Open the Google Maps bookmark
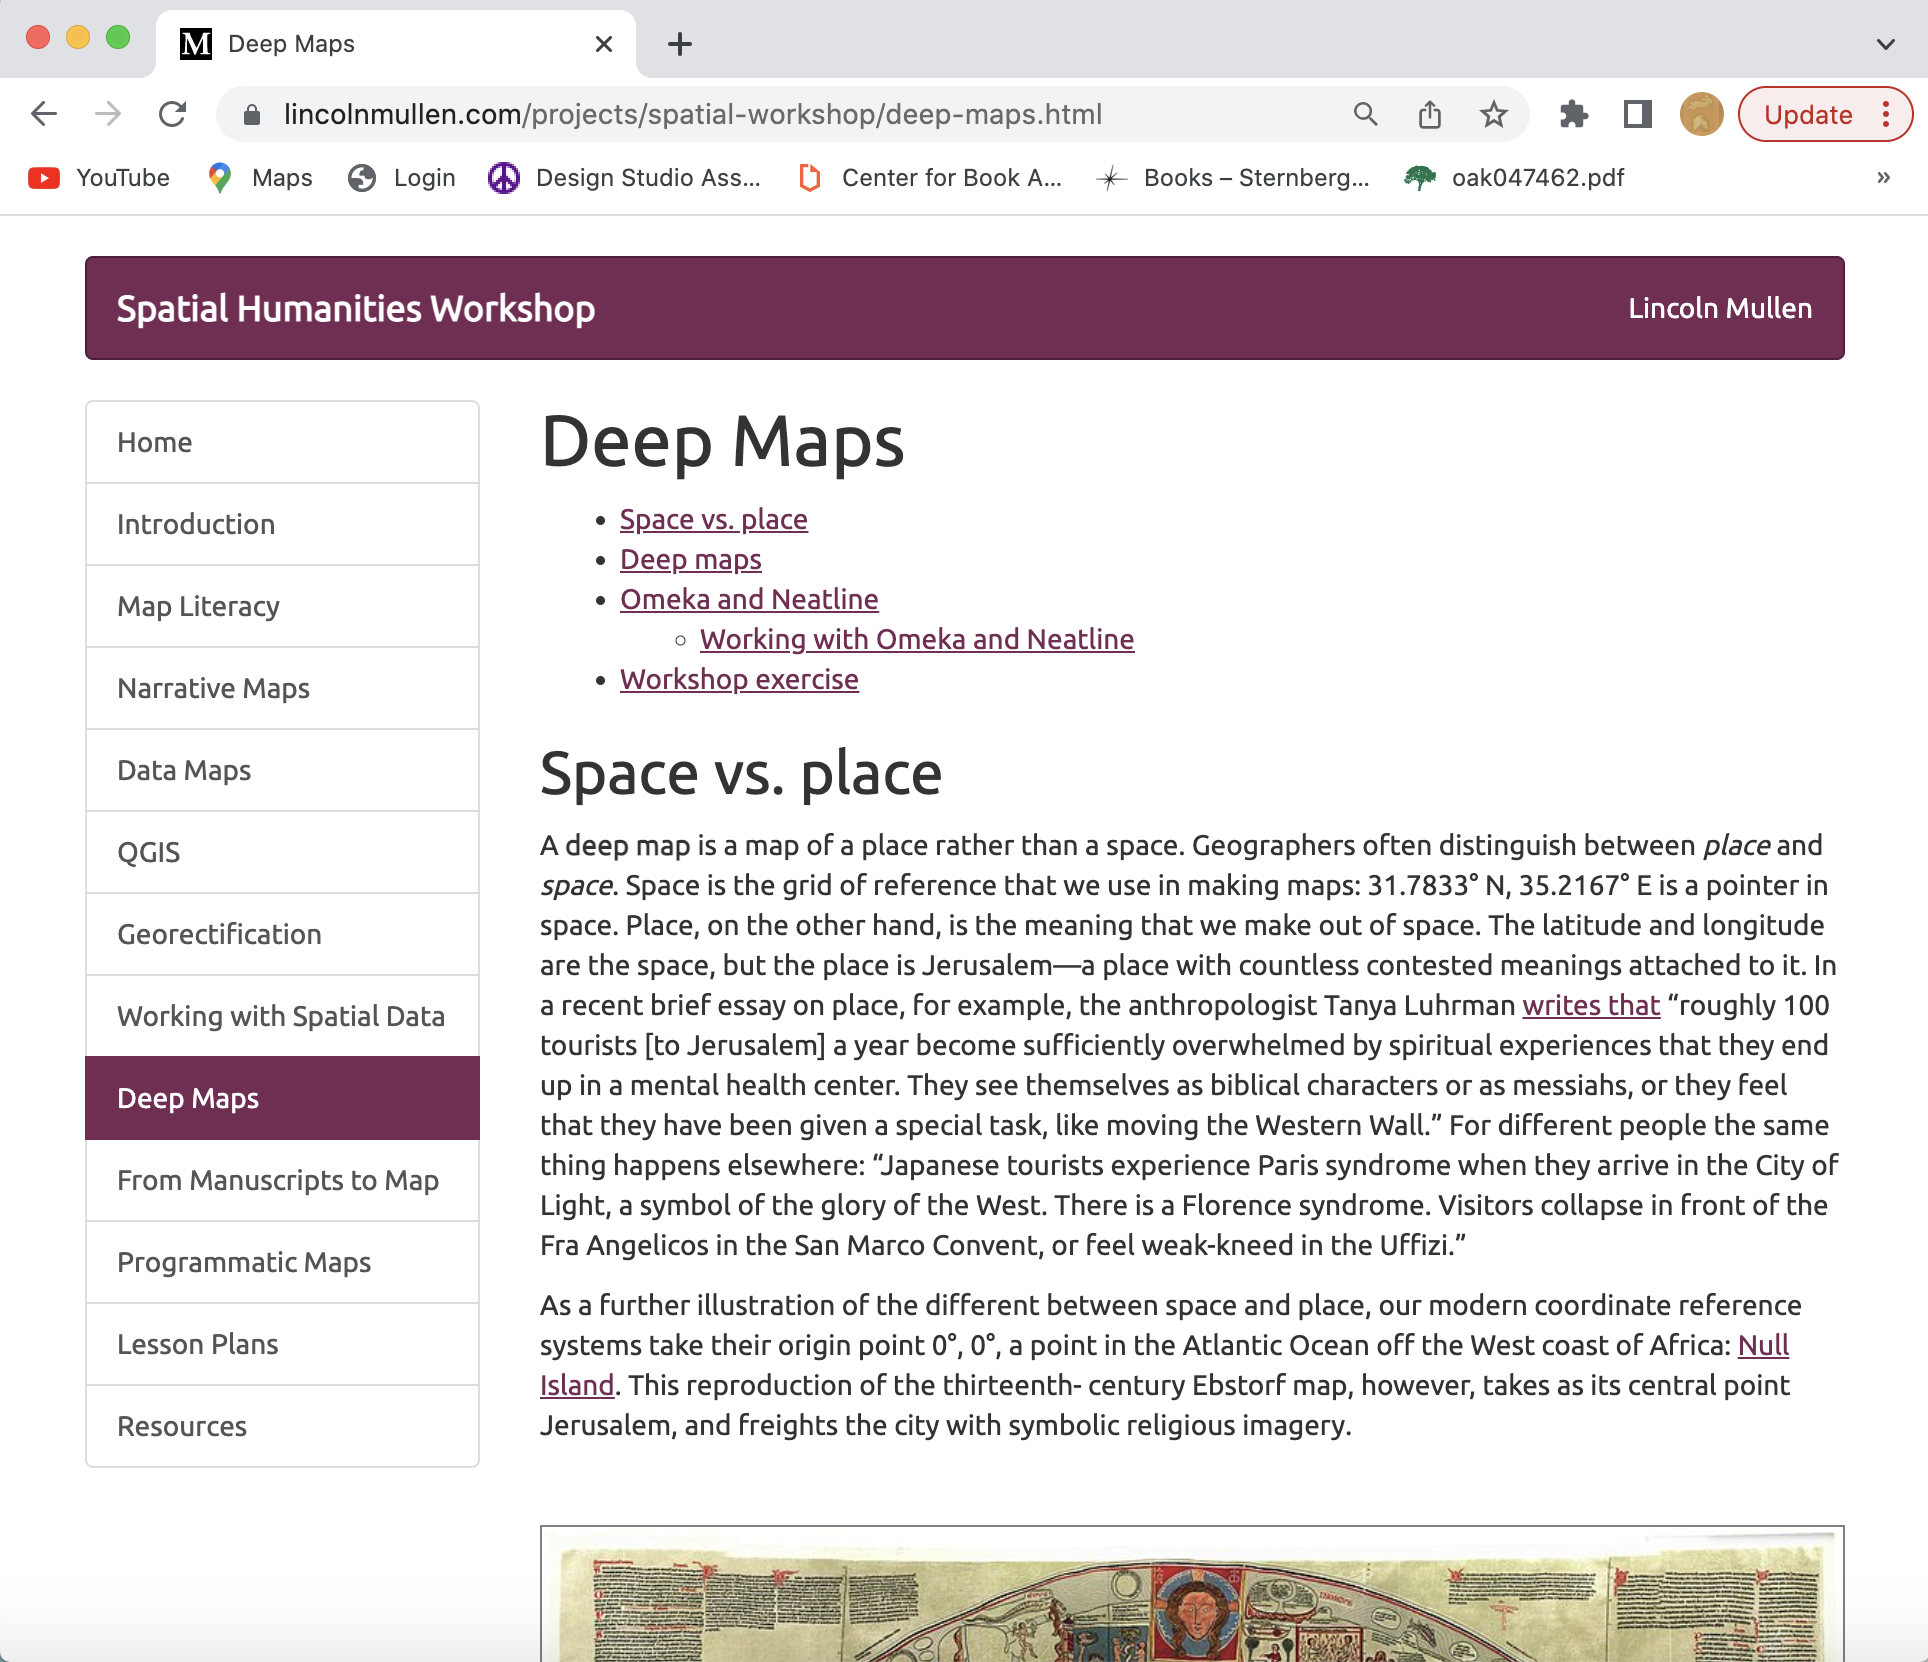The image size is (1928, 1662). pyautogui.click(x=260, y=178)
